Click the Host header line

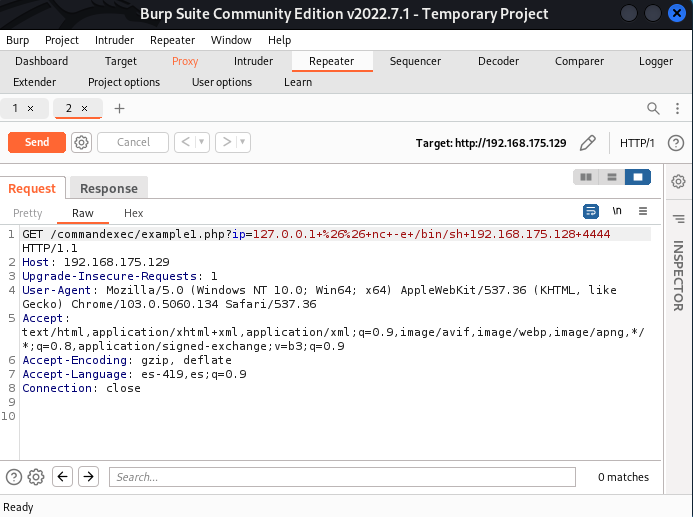point(96,262)
